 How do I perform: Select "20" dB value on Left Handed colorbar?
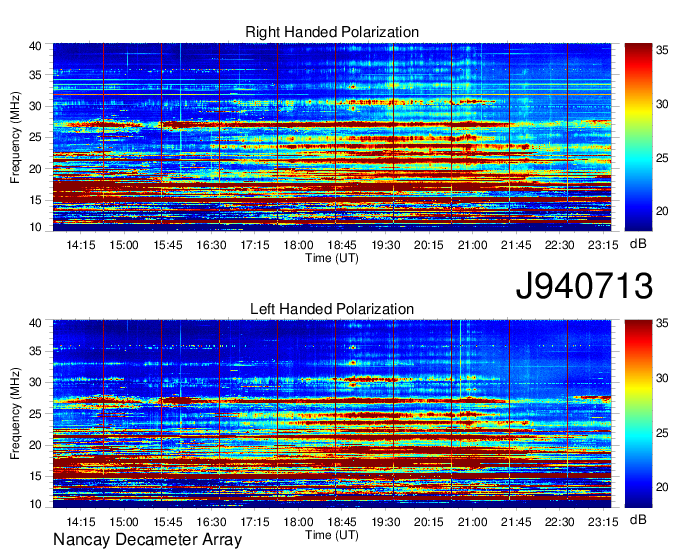[x=662, y=487]
